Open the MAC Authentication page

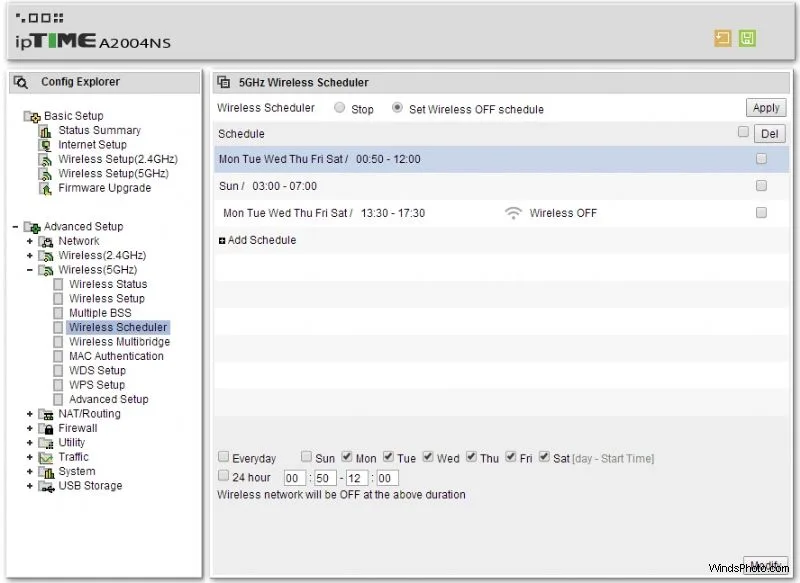(116, 356)
